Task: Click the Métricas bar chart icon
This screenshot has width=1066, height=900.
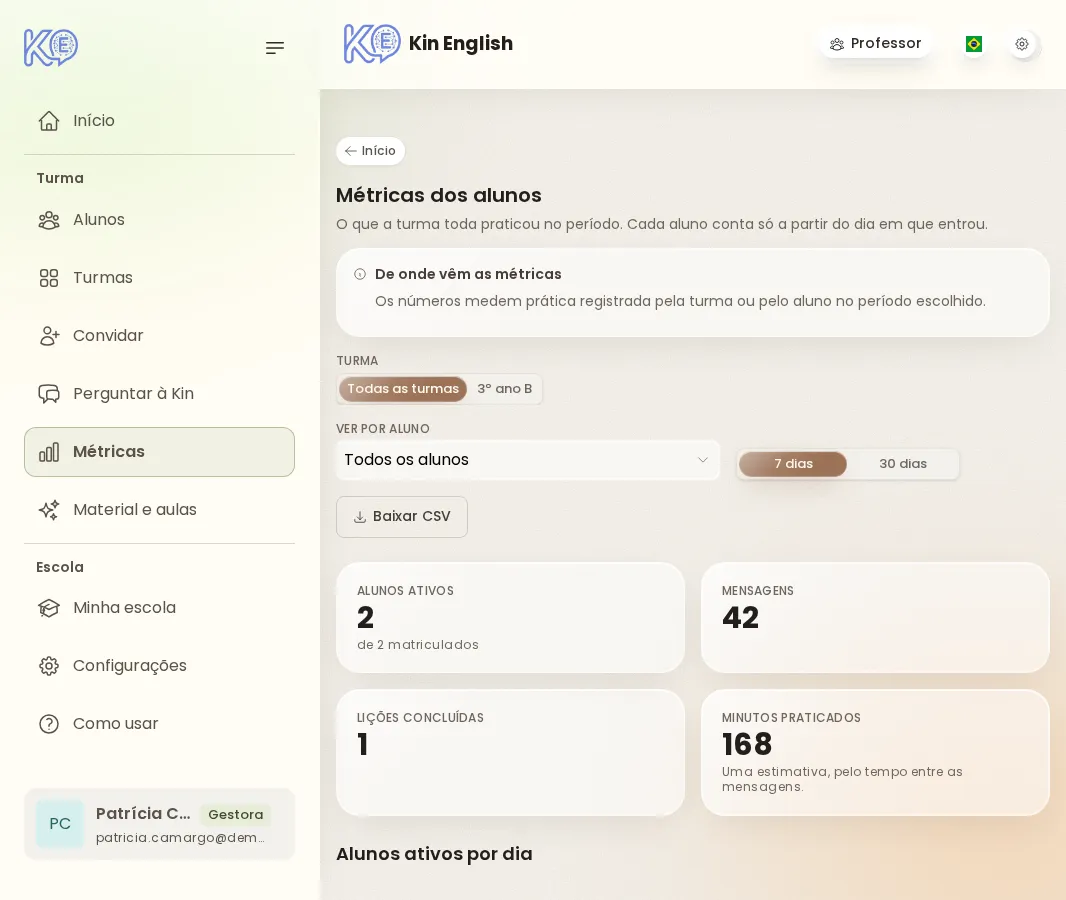Action: (x=49, y=452)
